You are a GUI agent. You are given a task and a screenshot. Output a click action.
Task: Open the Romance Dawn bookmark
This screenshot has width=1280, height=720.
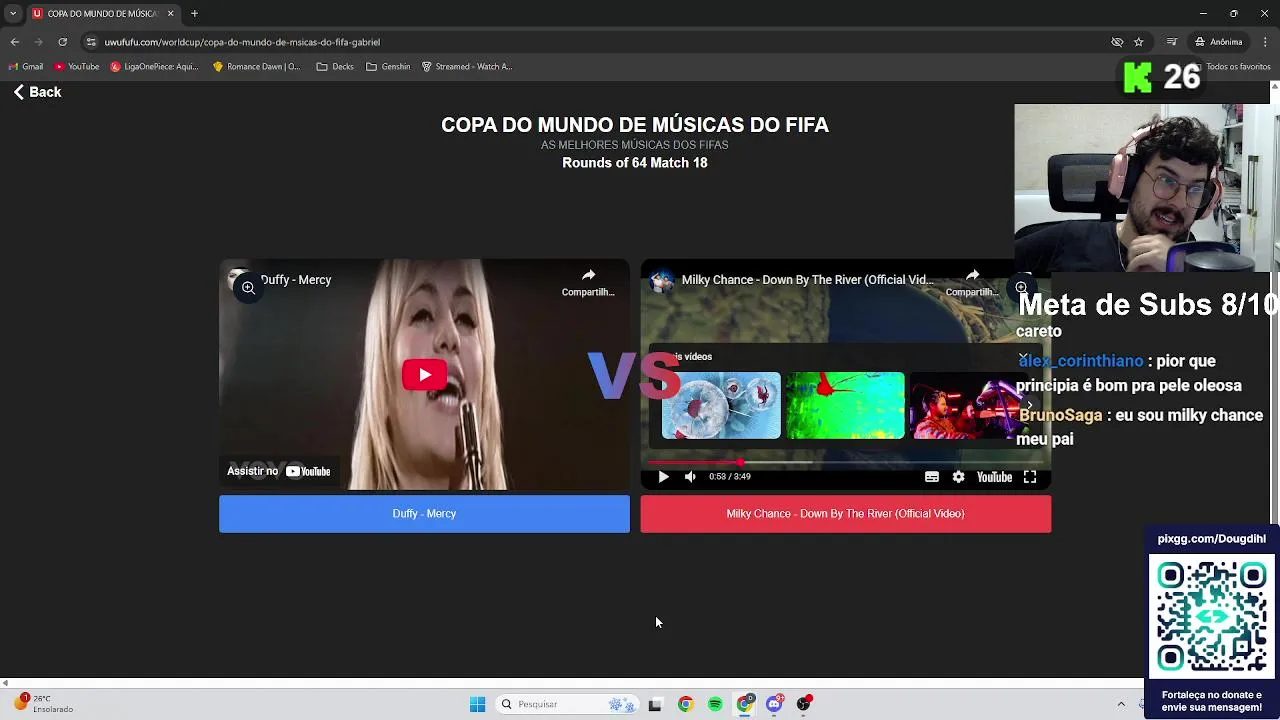point(256,67)
